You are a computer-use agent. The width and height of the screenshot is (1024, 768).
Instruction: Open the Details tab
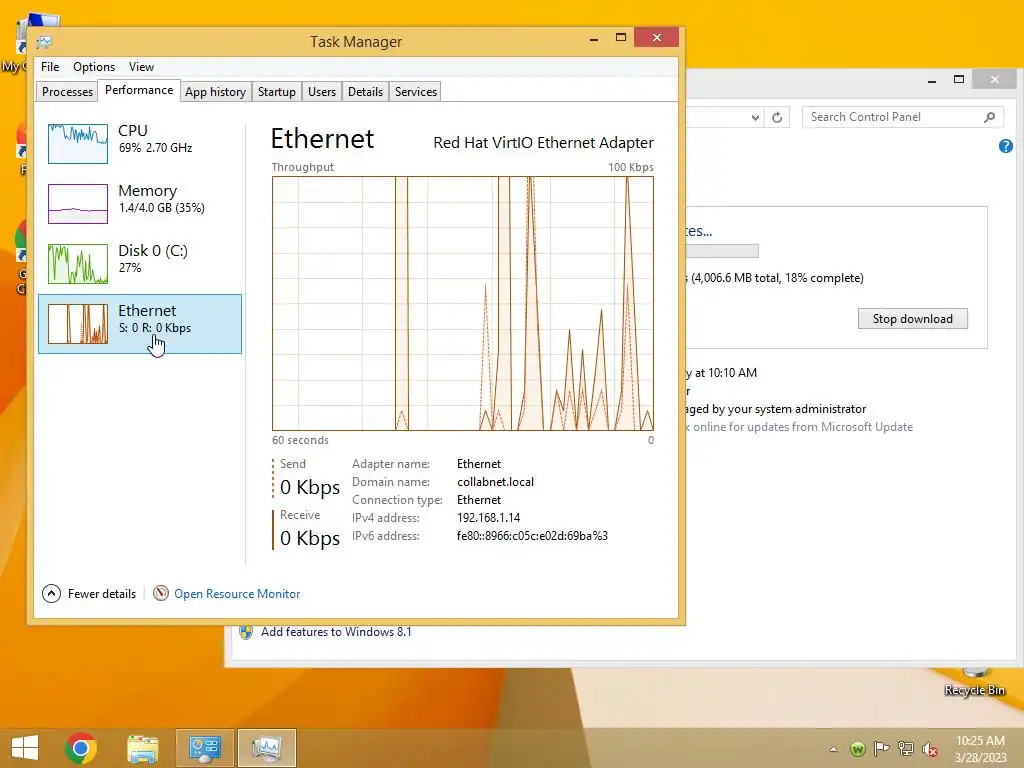[x=365, y=91]
